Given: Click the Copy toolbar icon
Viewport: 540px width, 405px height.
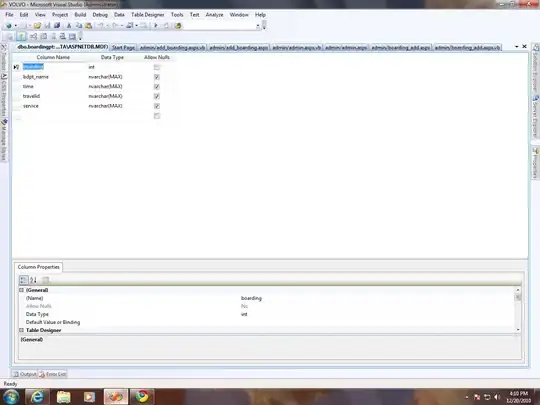Looking at the screenshot, I should click(79, 25).
